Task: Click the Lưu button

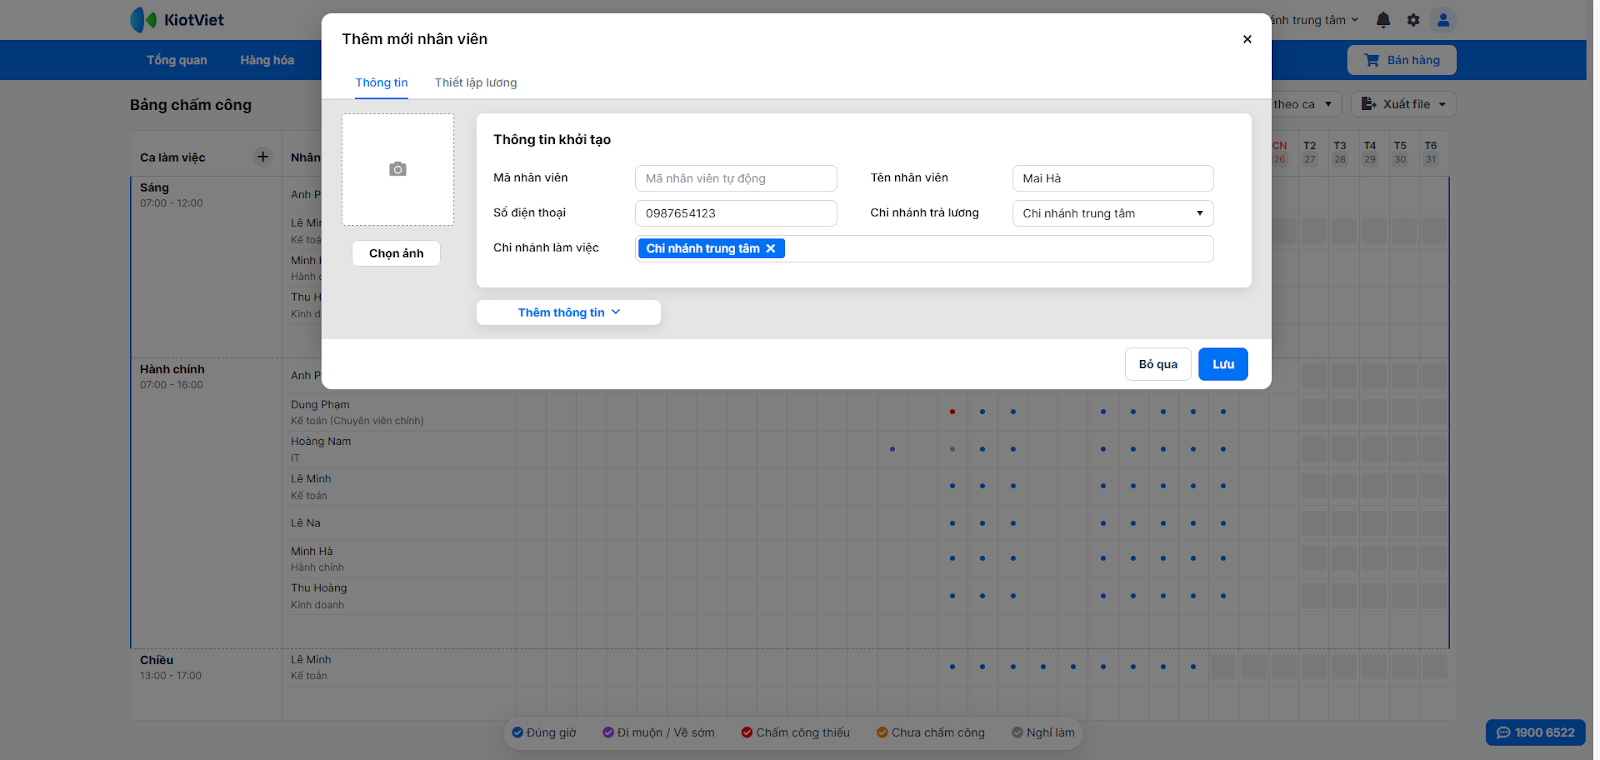Action: [1223, 365]
